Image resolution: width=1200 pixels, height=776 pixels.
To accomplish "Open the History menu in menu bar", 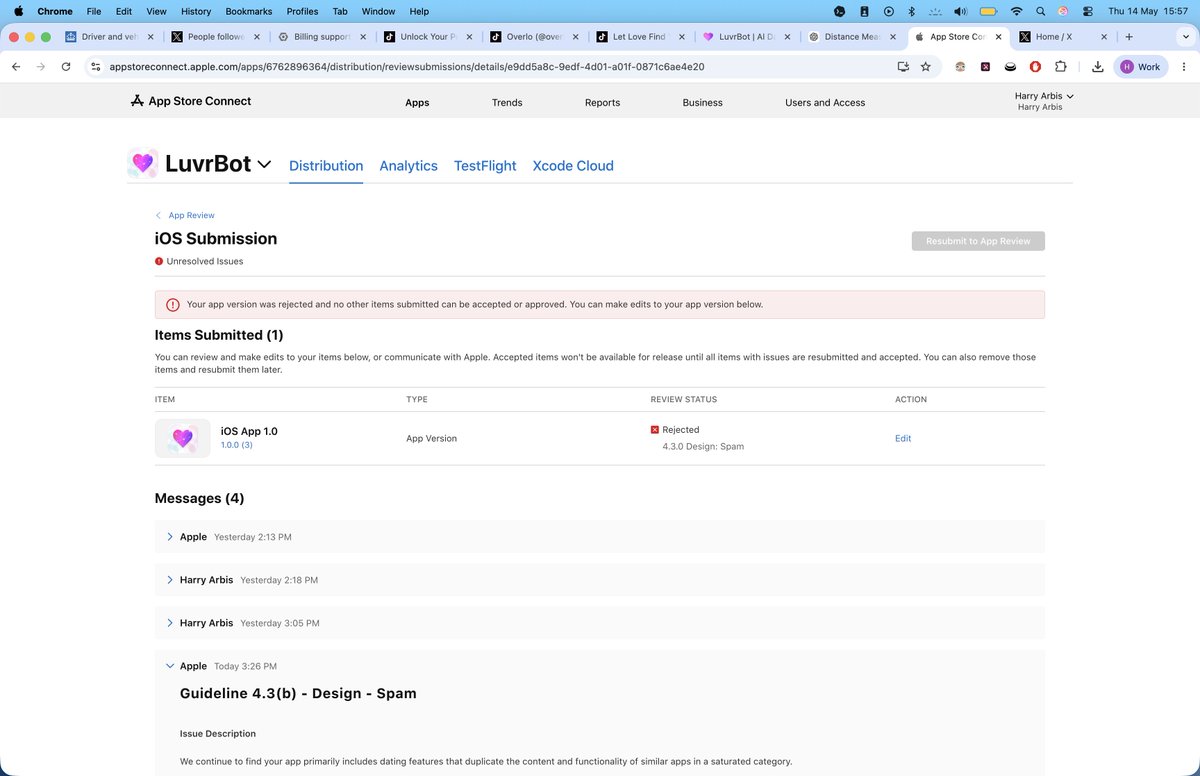I will tap(196, 11).
